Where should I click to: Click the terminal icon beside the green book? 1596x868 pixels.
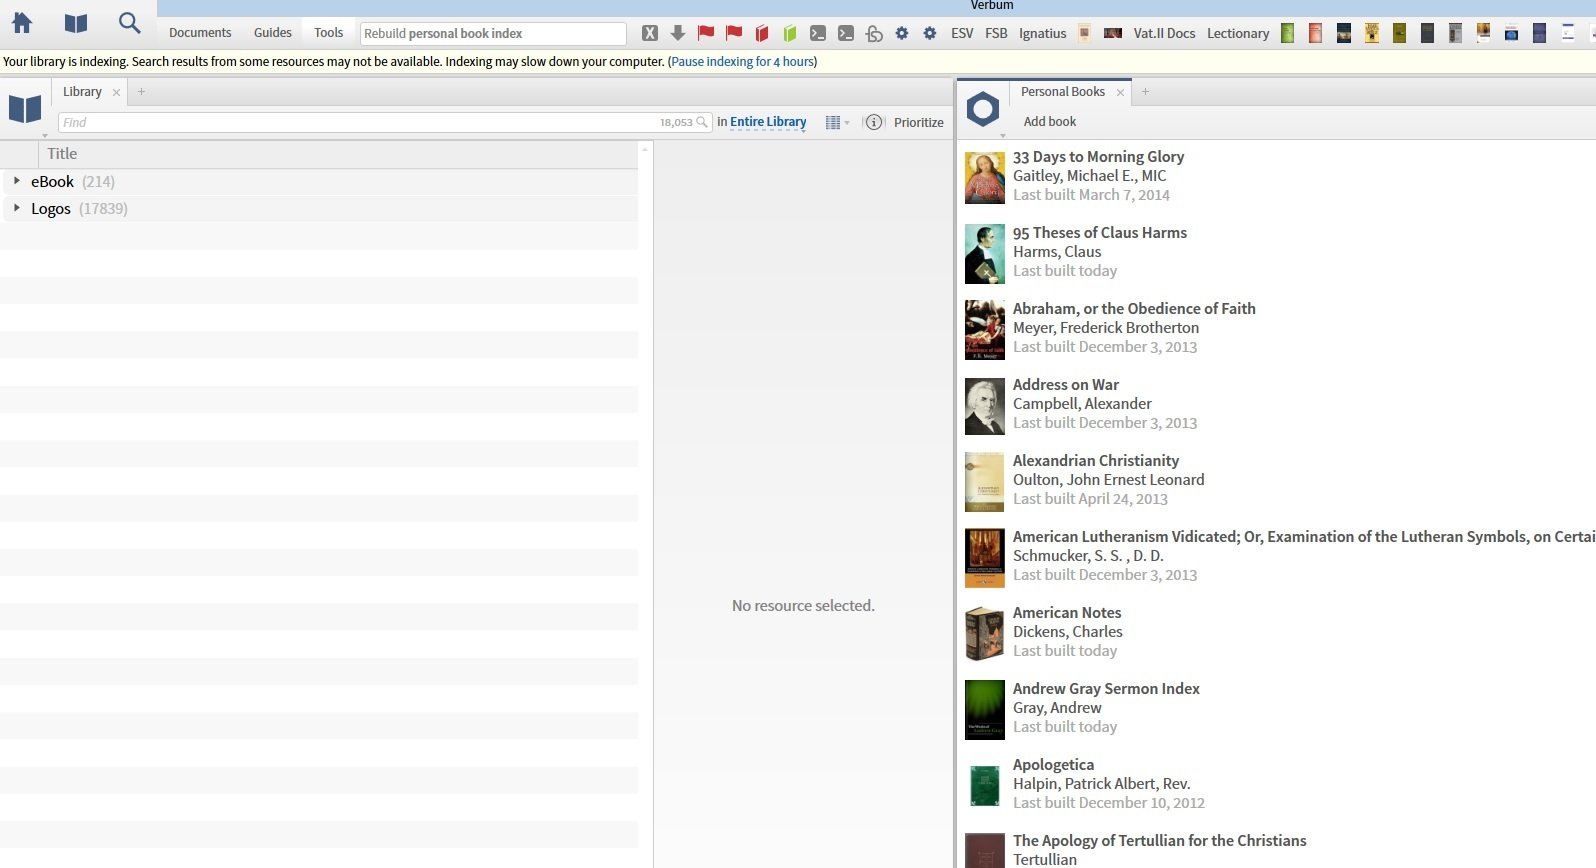pos(818,33)
